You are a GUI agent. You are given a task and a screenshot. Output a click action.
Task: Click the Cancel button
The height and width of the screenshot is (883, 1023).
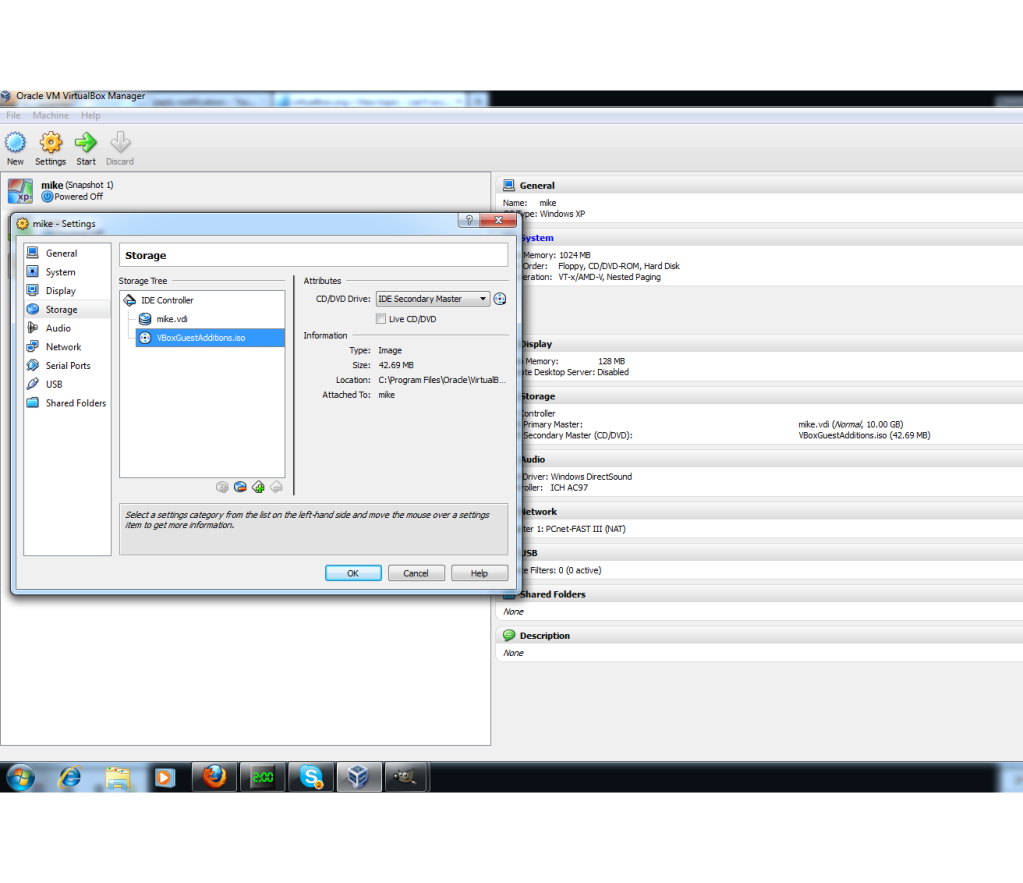pyautogui.click(x=416, y=573)
